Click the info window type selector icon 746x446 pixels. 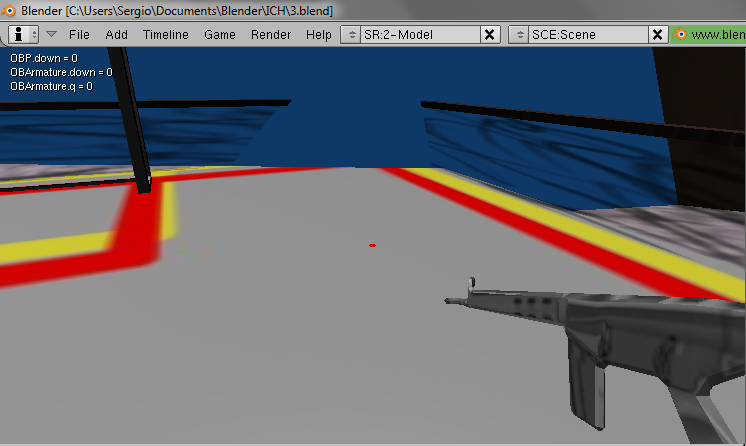coord(23,34)
